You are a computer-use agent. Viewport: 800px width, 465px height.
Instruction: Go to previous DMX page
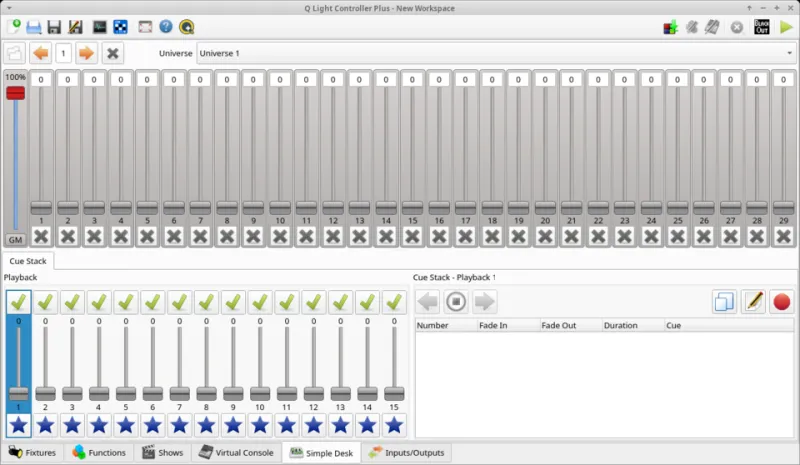click(x=41, y=53)
